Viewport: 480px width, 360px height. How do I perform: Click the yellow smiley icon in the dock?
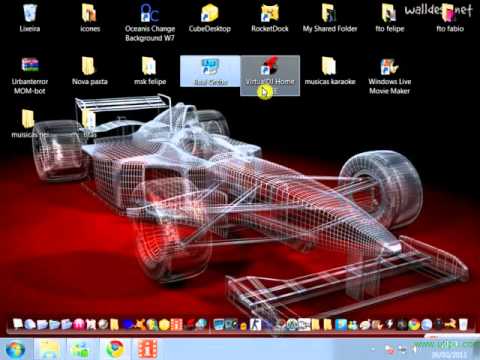coord(164,324)
